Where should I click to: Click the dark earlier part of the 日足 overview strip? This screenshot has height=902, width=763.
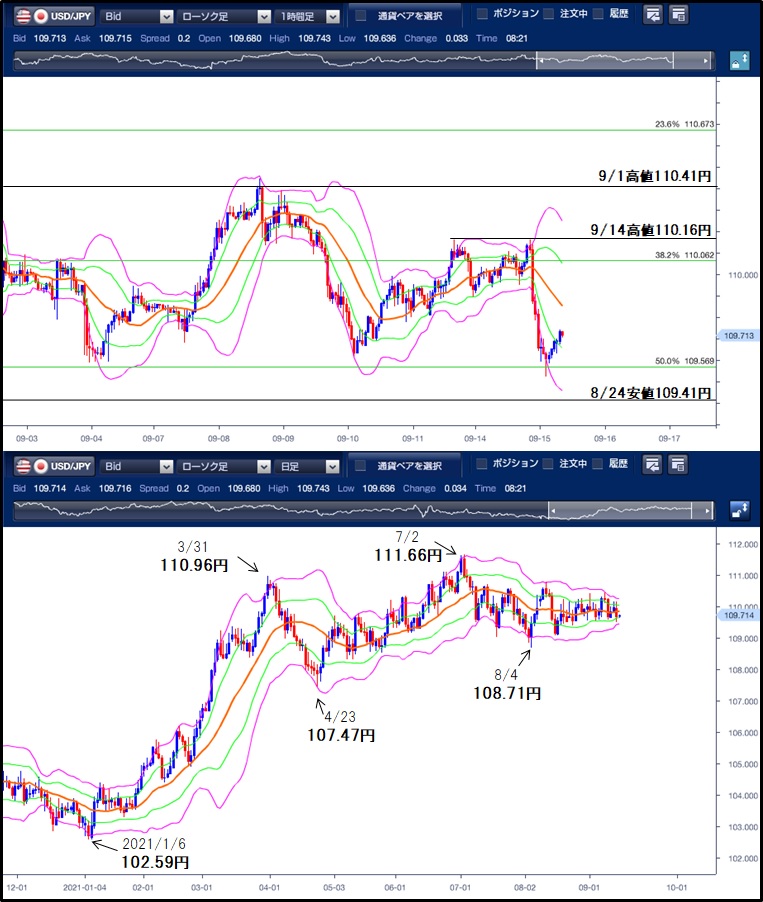pyautogui.click(x=281, y=510)
